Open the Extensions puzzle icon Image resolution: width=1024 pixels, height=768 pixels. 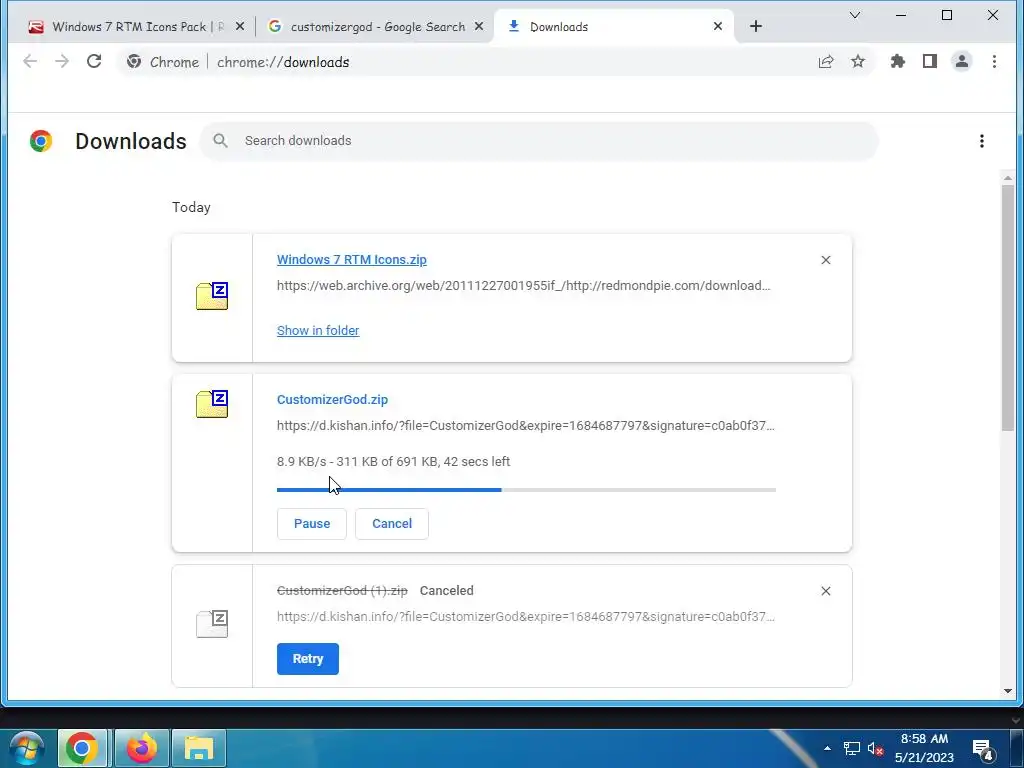click(x=897, y=61)
